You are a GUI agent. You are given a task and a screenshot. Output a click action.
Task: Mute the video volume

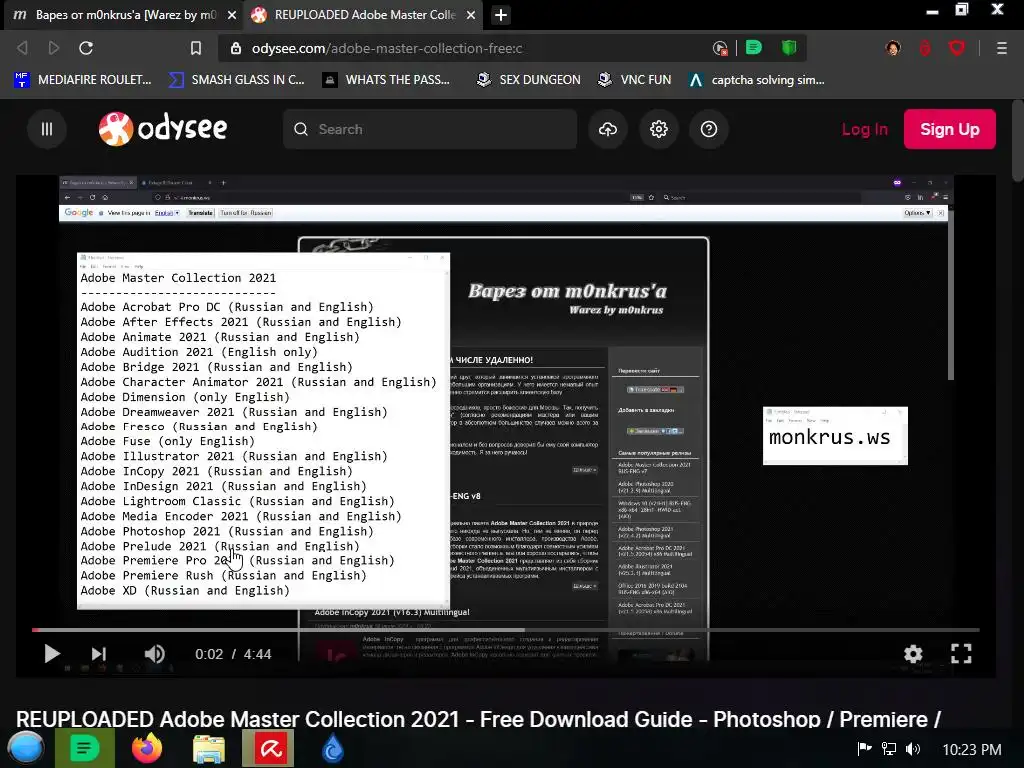pos(155,654)
